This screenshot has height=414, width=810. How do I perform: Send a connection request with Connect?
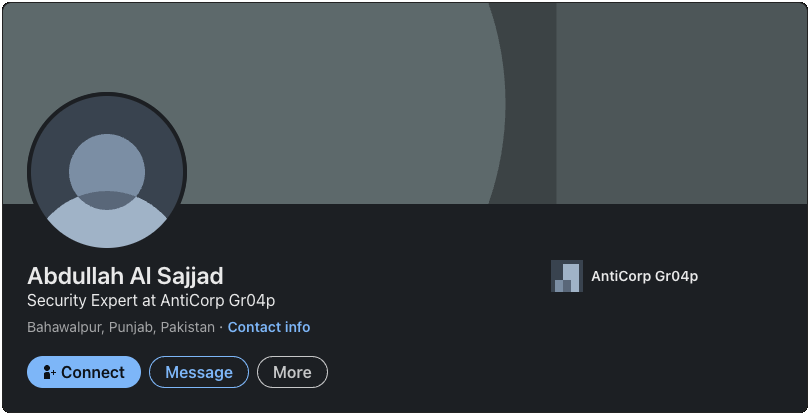(x=84, y=372)
